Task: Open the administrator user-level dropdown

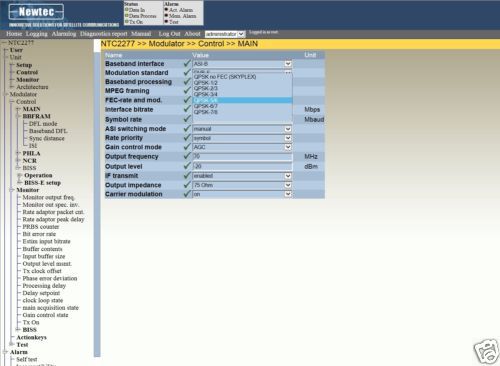Action: (225, 34)
